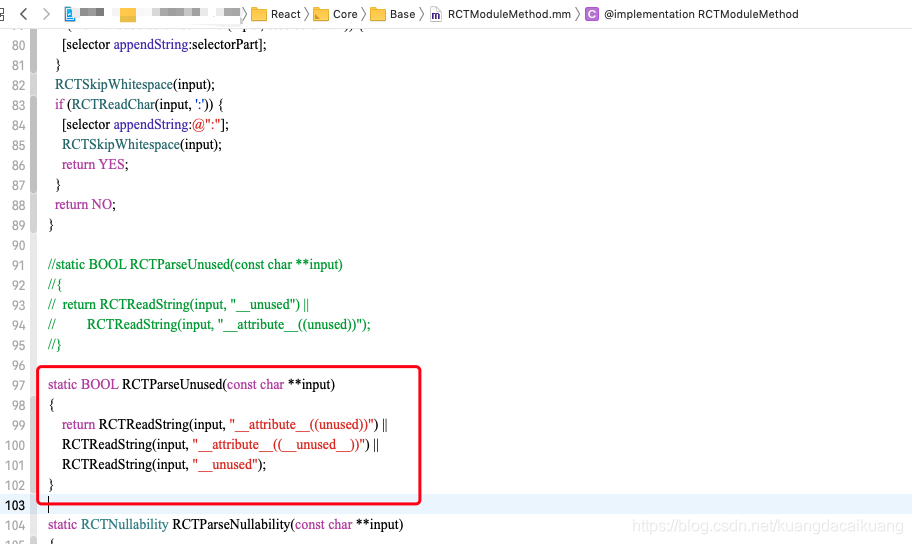Click line number 97 in the gutter

coord(18,386)
